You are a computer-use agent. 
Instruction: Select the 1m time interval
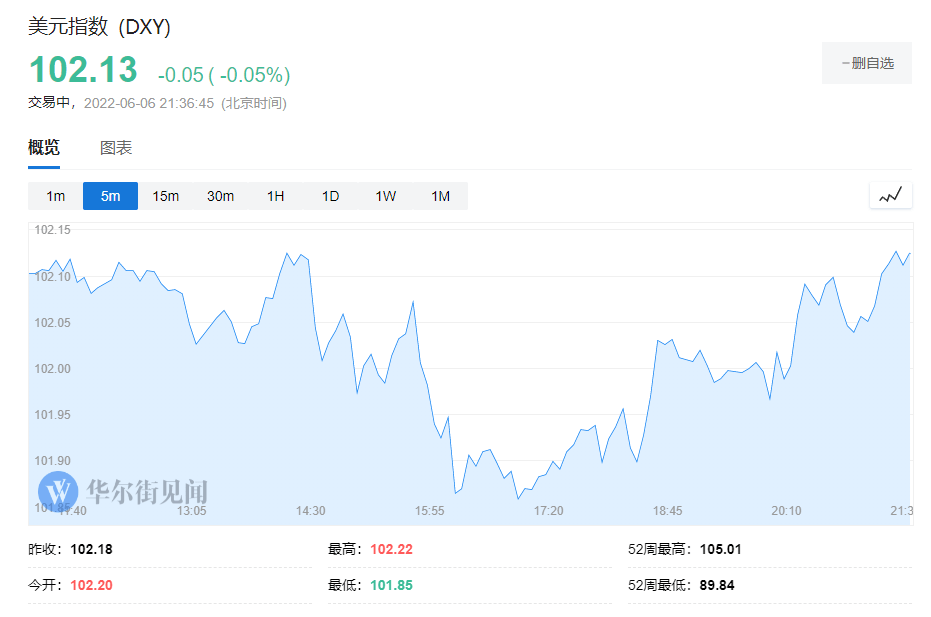(x=55, y=196)
